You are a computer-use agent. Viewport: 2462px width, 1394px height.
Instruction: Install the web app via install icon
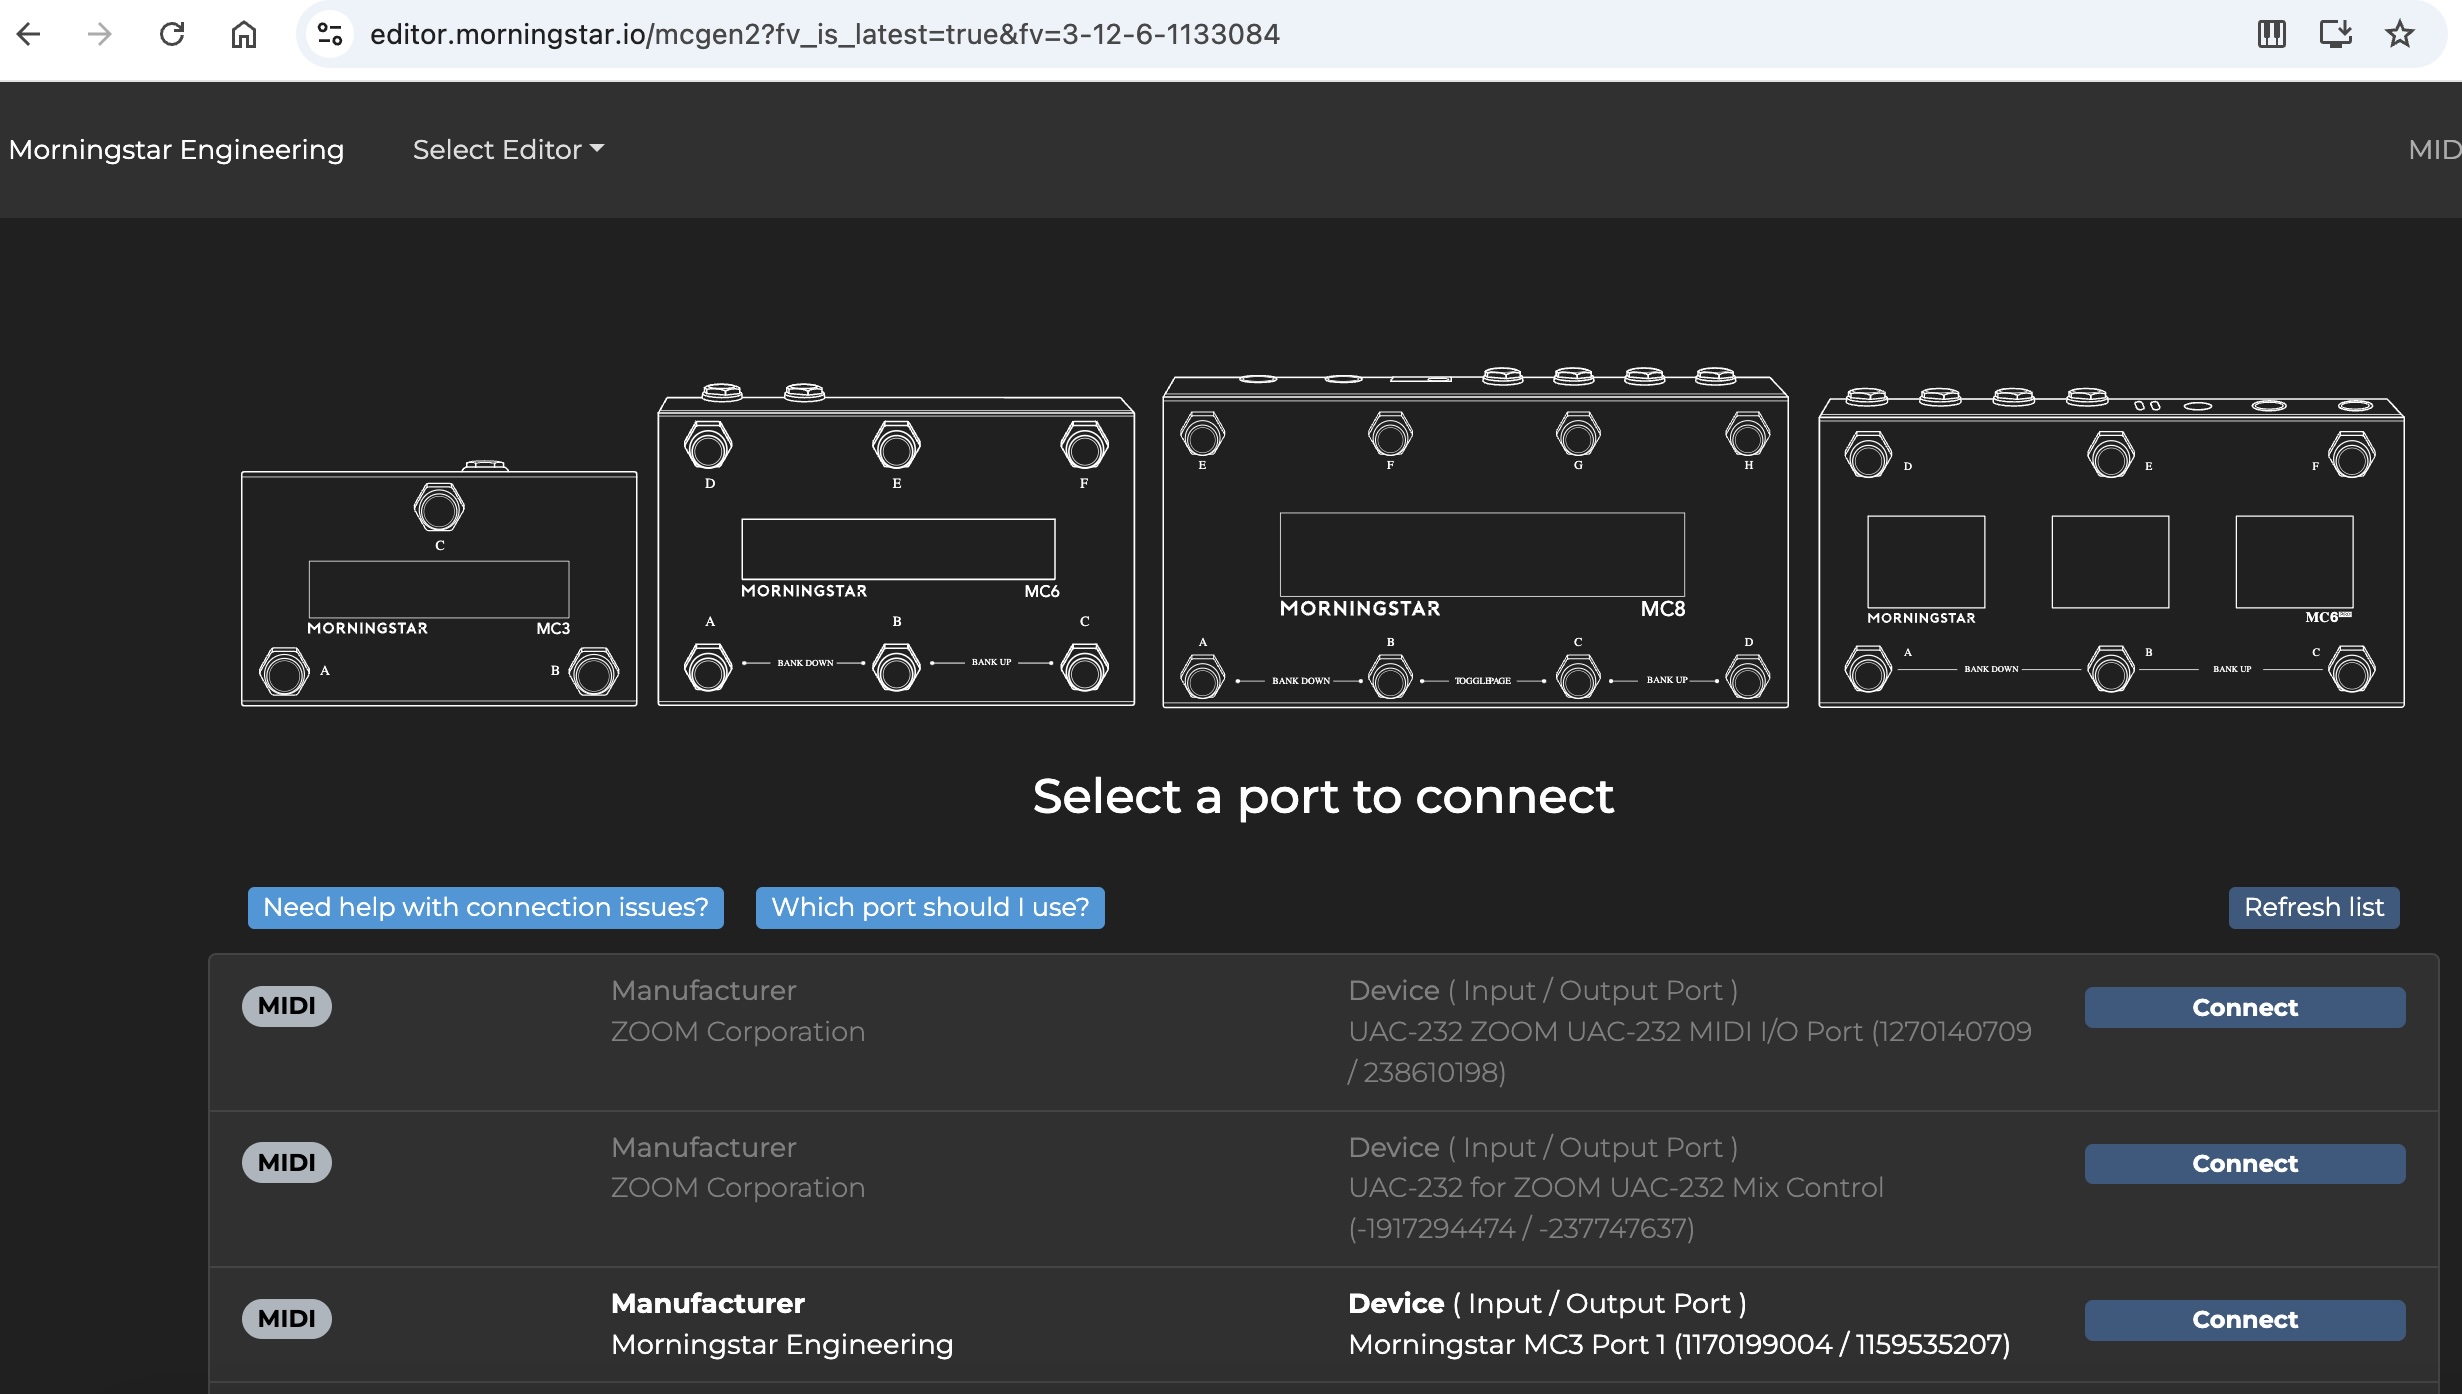[2335, 35]
